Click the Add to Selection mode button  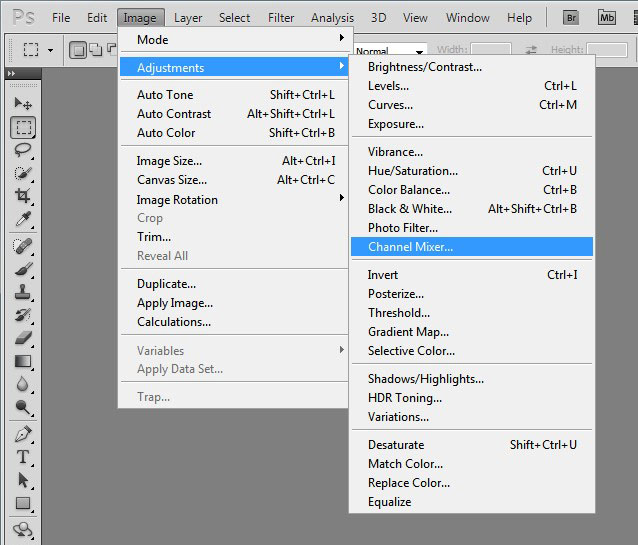96,50
